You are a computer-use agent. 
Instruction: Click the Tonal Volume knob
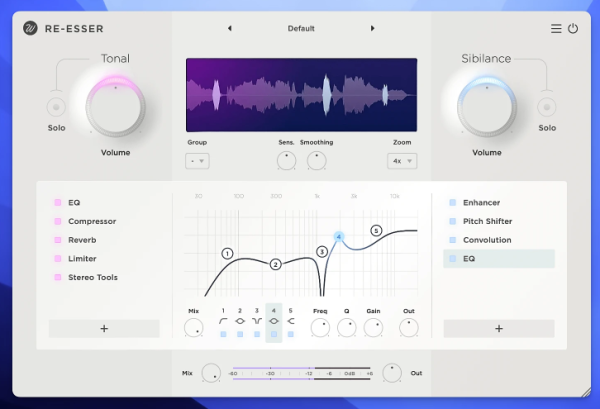pos(115,108)
